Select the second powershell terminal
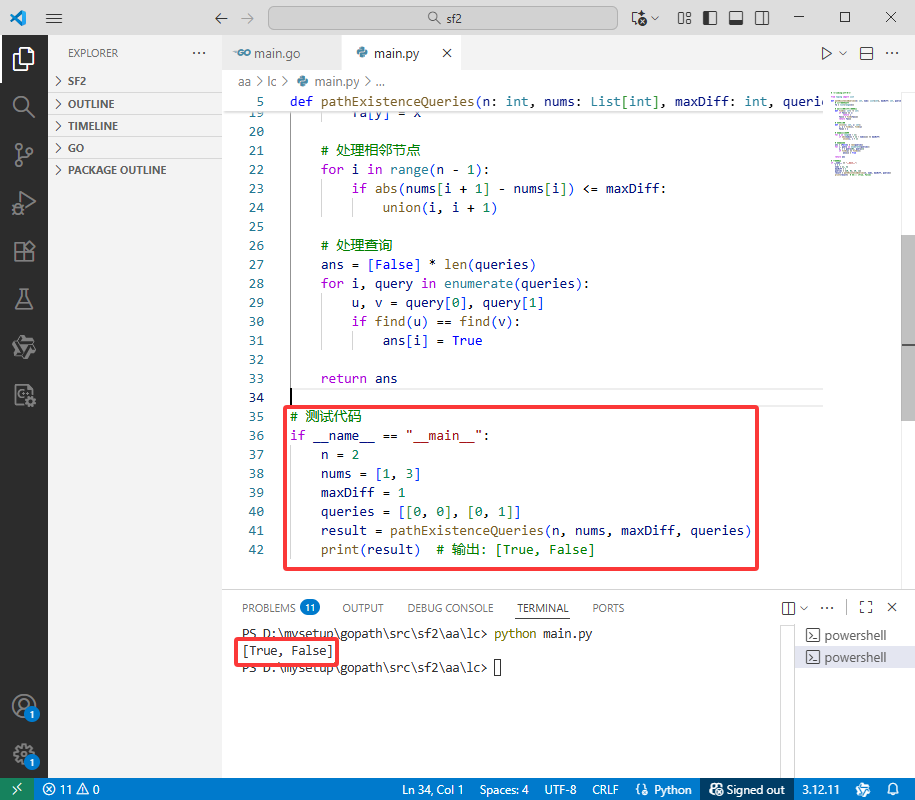 click(855, 658)
